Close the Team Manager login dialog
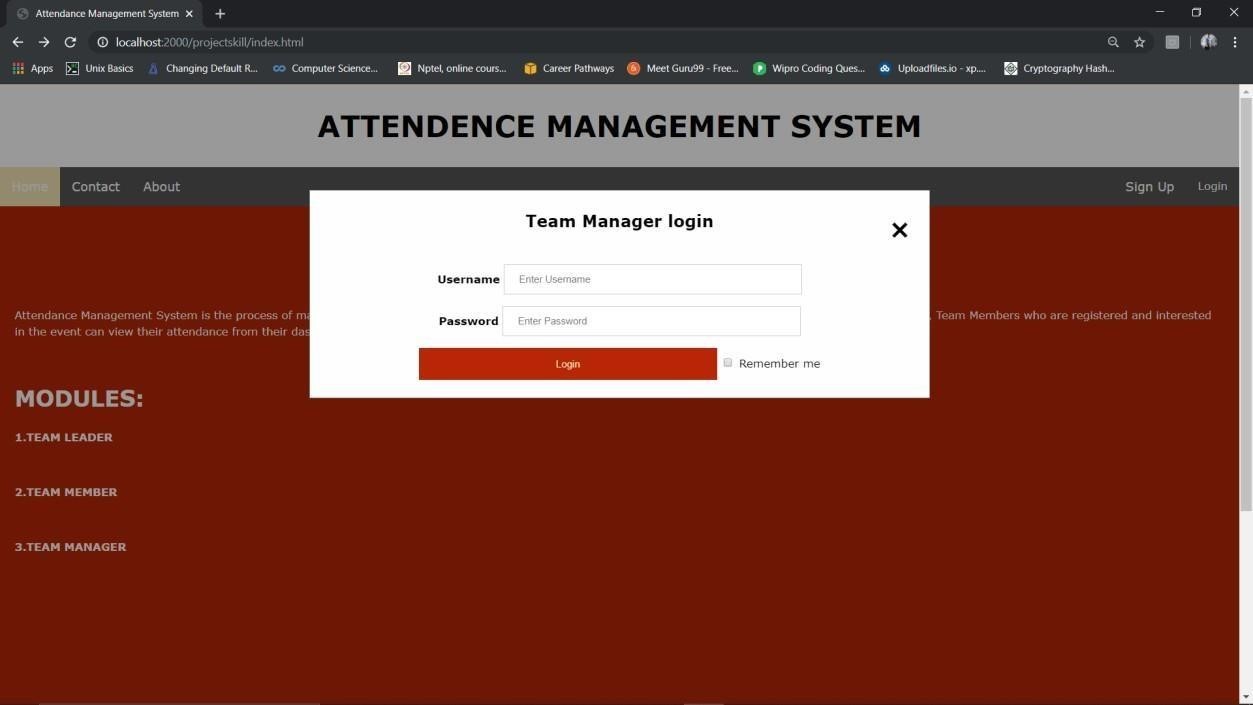The height and width of the screenshot is (705, 1253). (x=899, y=230)
